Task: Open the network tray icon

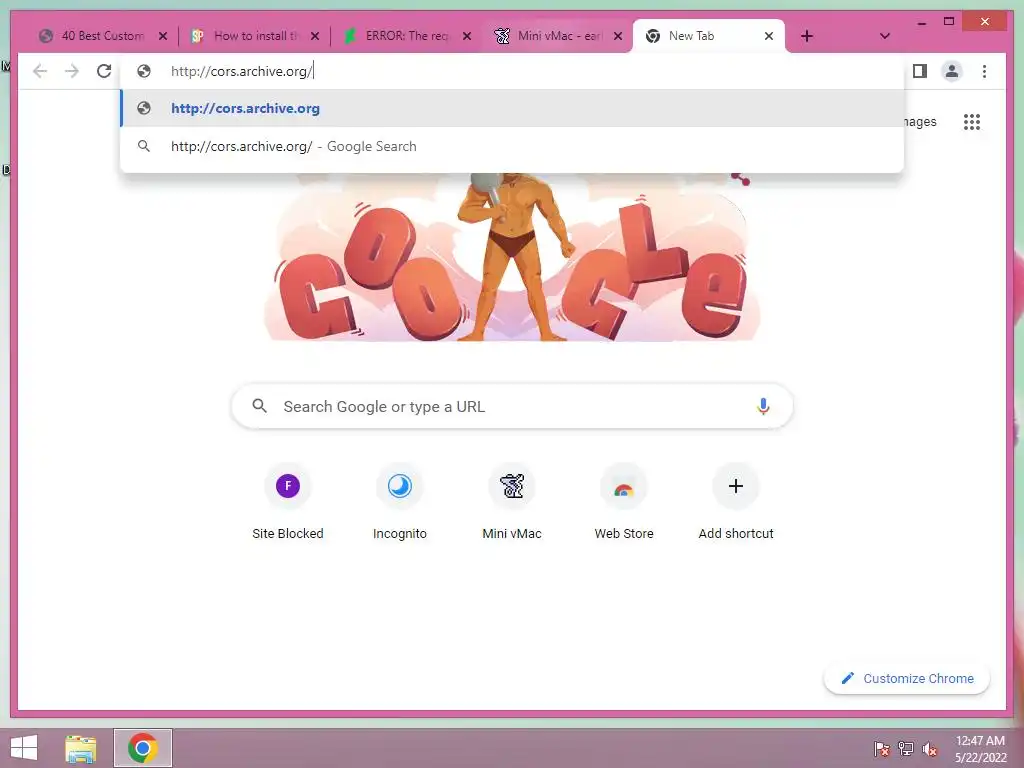Action: point(906,749)
